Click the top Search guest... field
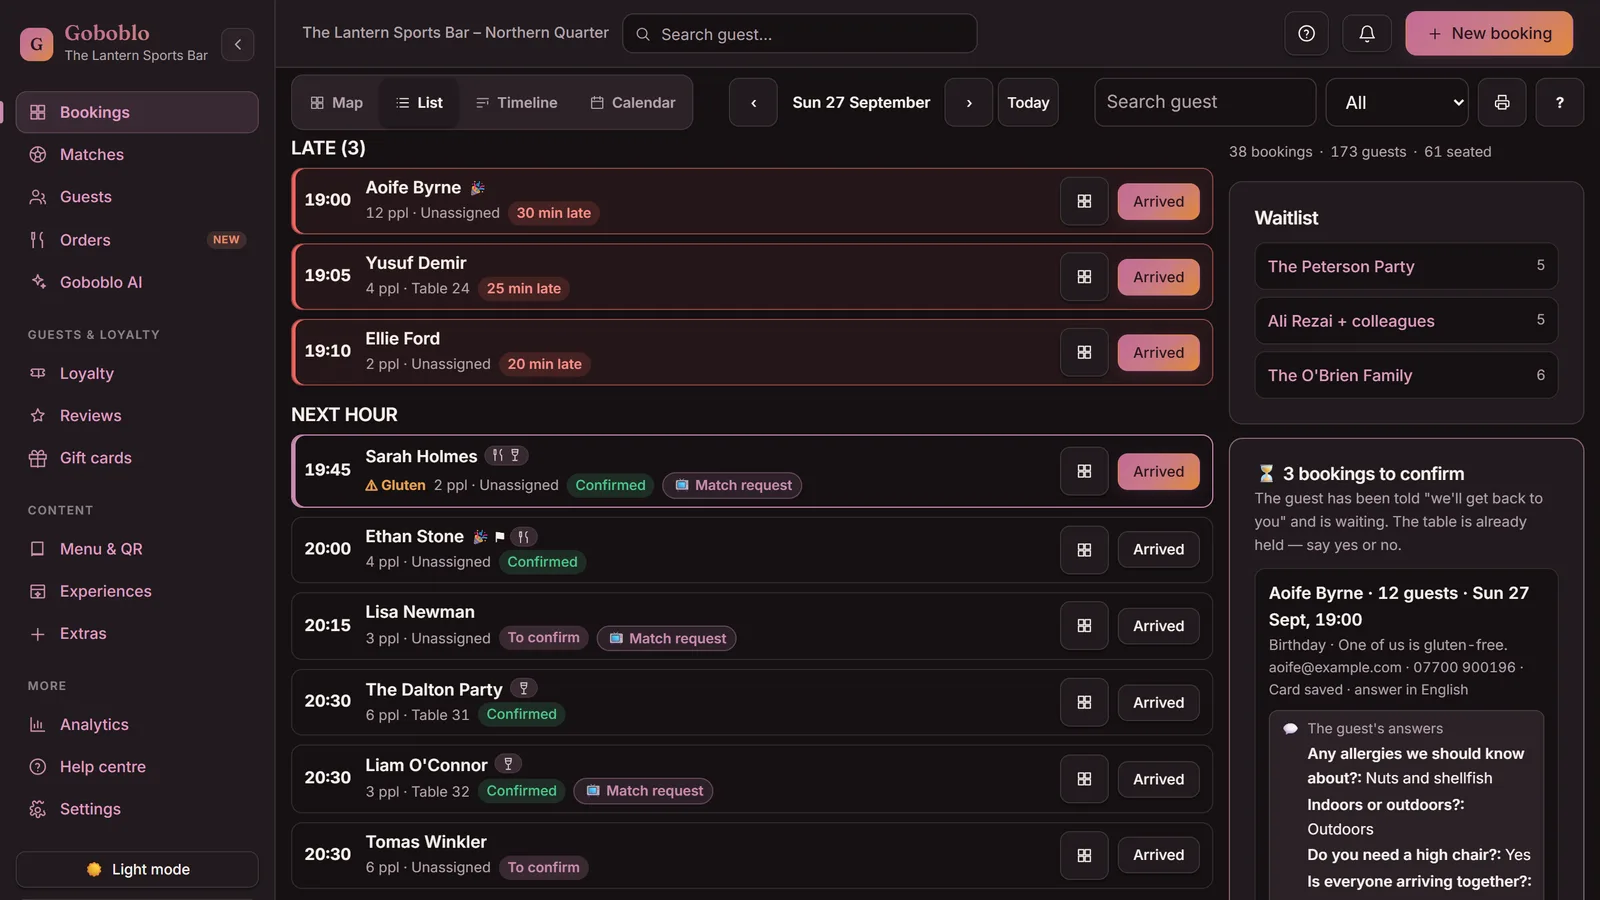This screenshot has height=900, width=1600. 800,34
